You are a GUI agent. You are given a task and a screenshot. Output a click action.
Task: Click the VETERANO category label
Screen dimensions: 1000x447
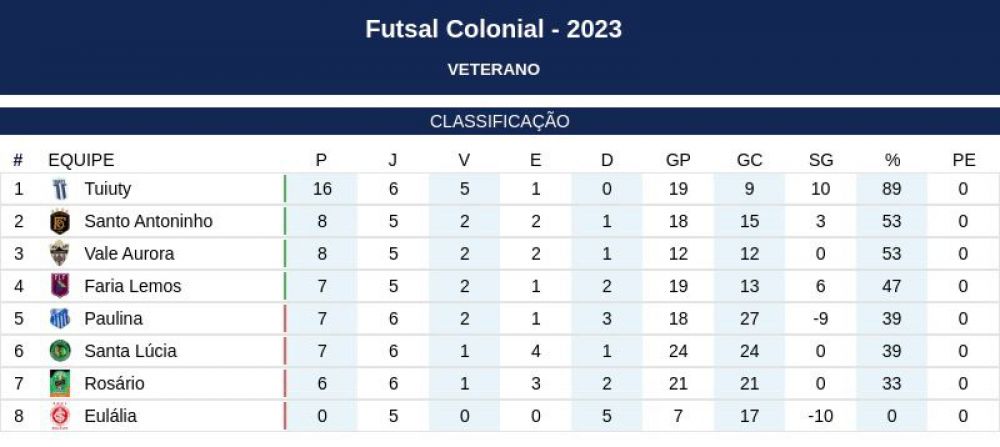tap(494, 70)
